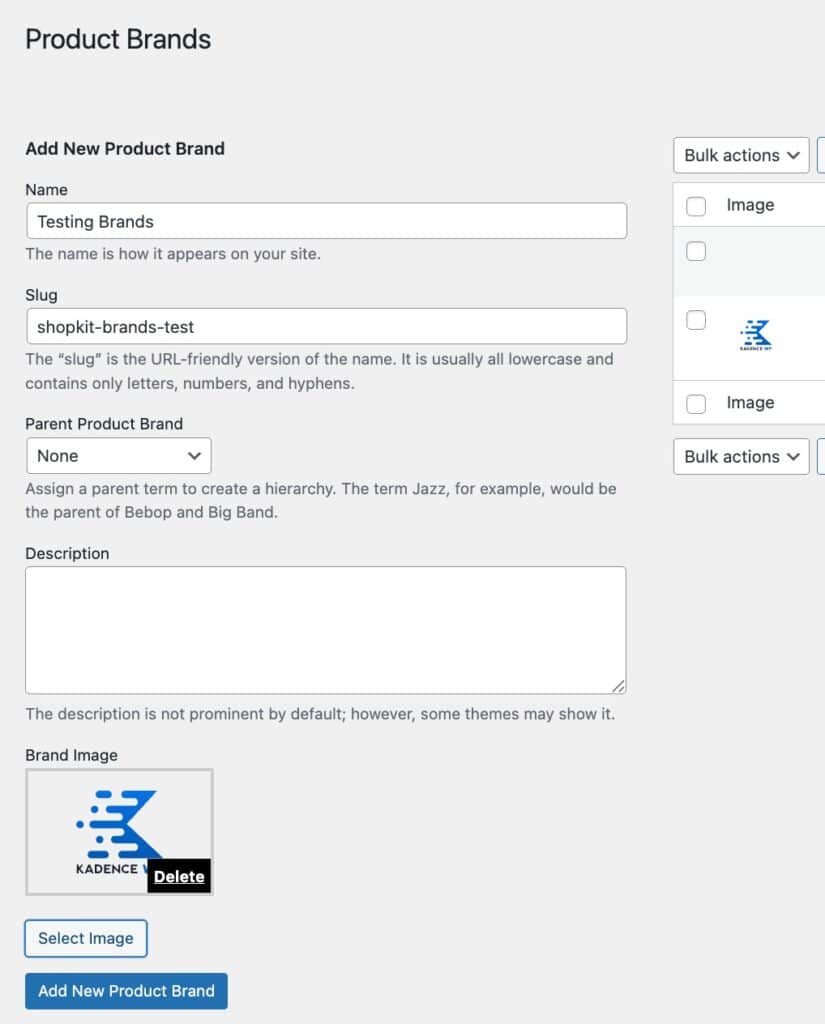Sort by the Image column header
Viewport: 825px width, 1024px height.
750,205
